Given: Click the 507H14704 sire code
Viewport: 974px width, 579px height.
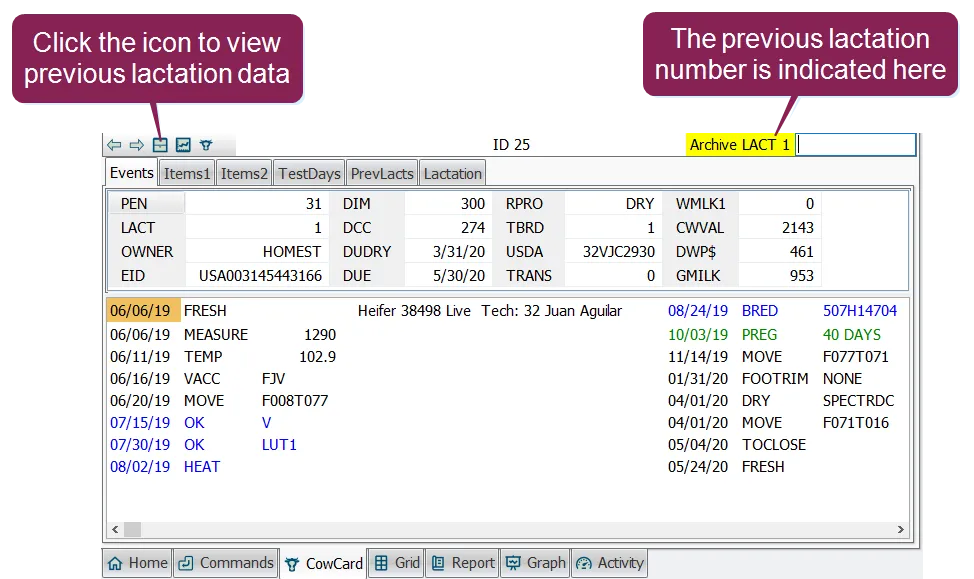Looking at the screenshot, I should point(860,311).
